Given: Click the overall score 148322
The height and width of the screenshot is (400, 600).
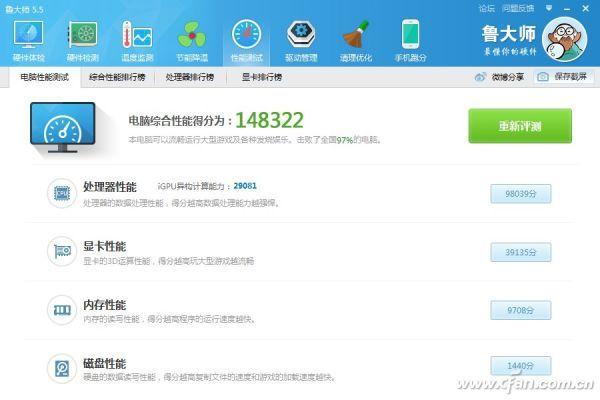Looking at the screenshot, I should (x=269, y=120).
